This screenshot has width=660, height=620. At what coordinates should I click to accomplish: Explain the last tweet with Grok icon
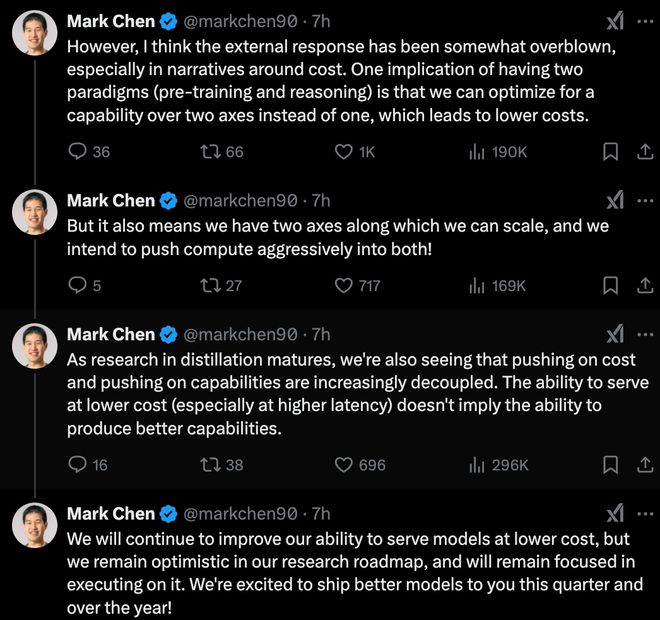pyautogui.click(x=615, y=514)
